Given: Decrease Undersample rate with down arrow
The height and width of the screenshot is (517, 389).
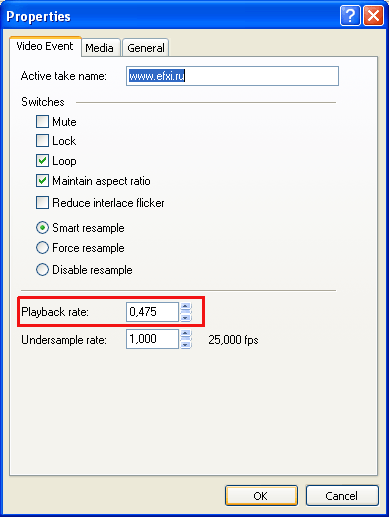Looking at the screenshot, I should point(186,344).
